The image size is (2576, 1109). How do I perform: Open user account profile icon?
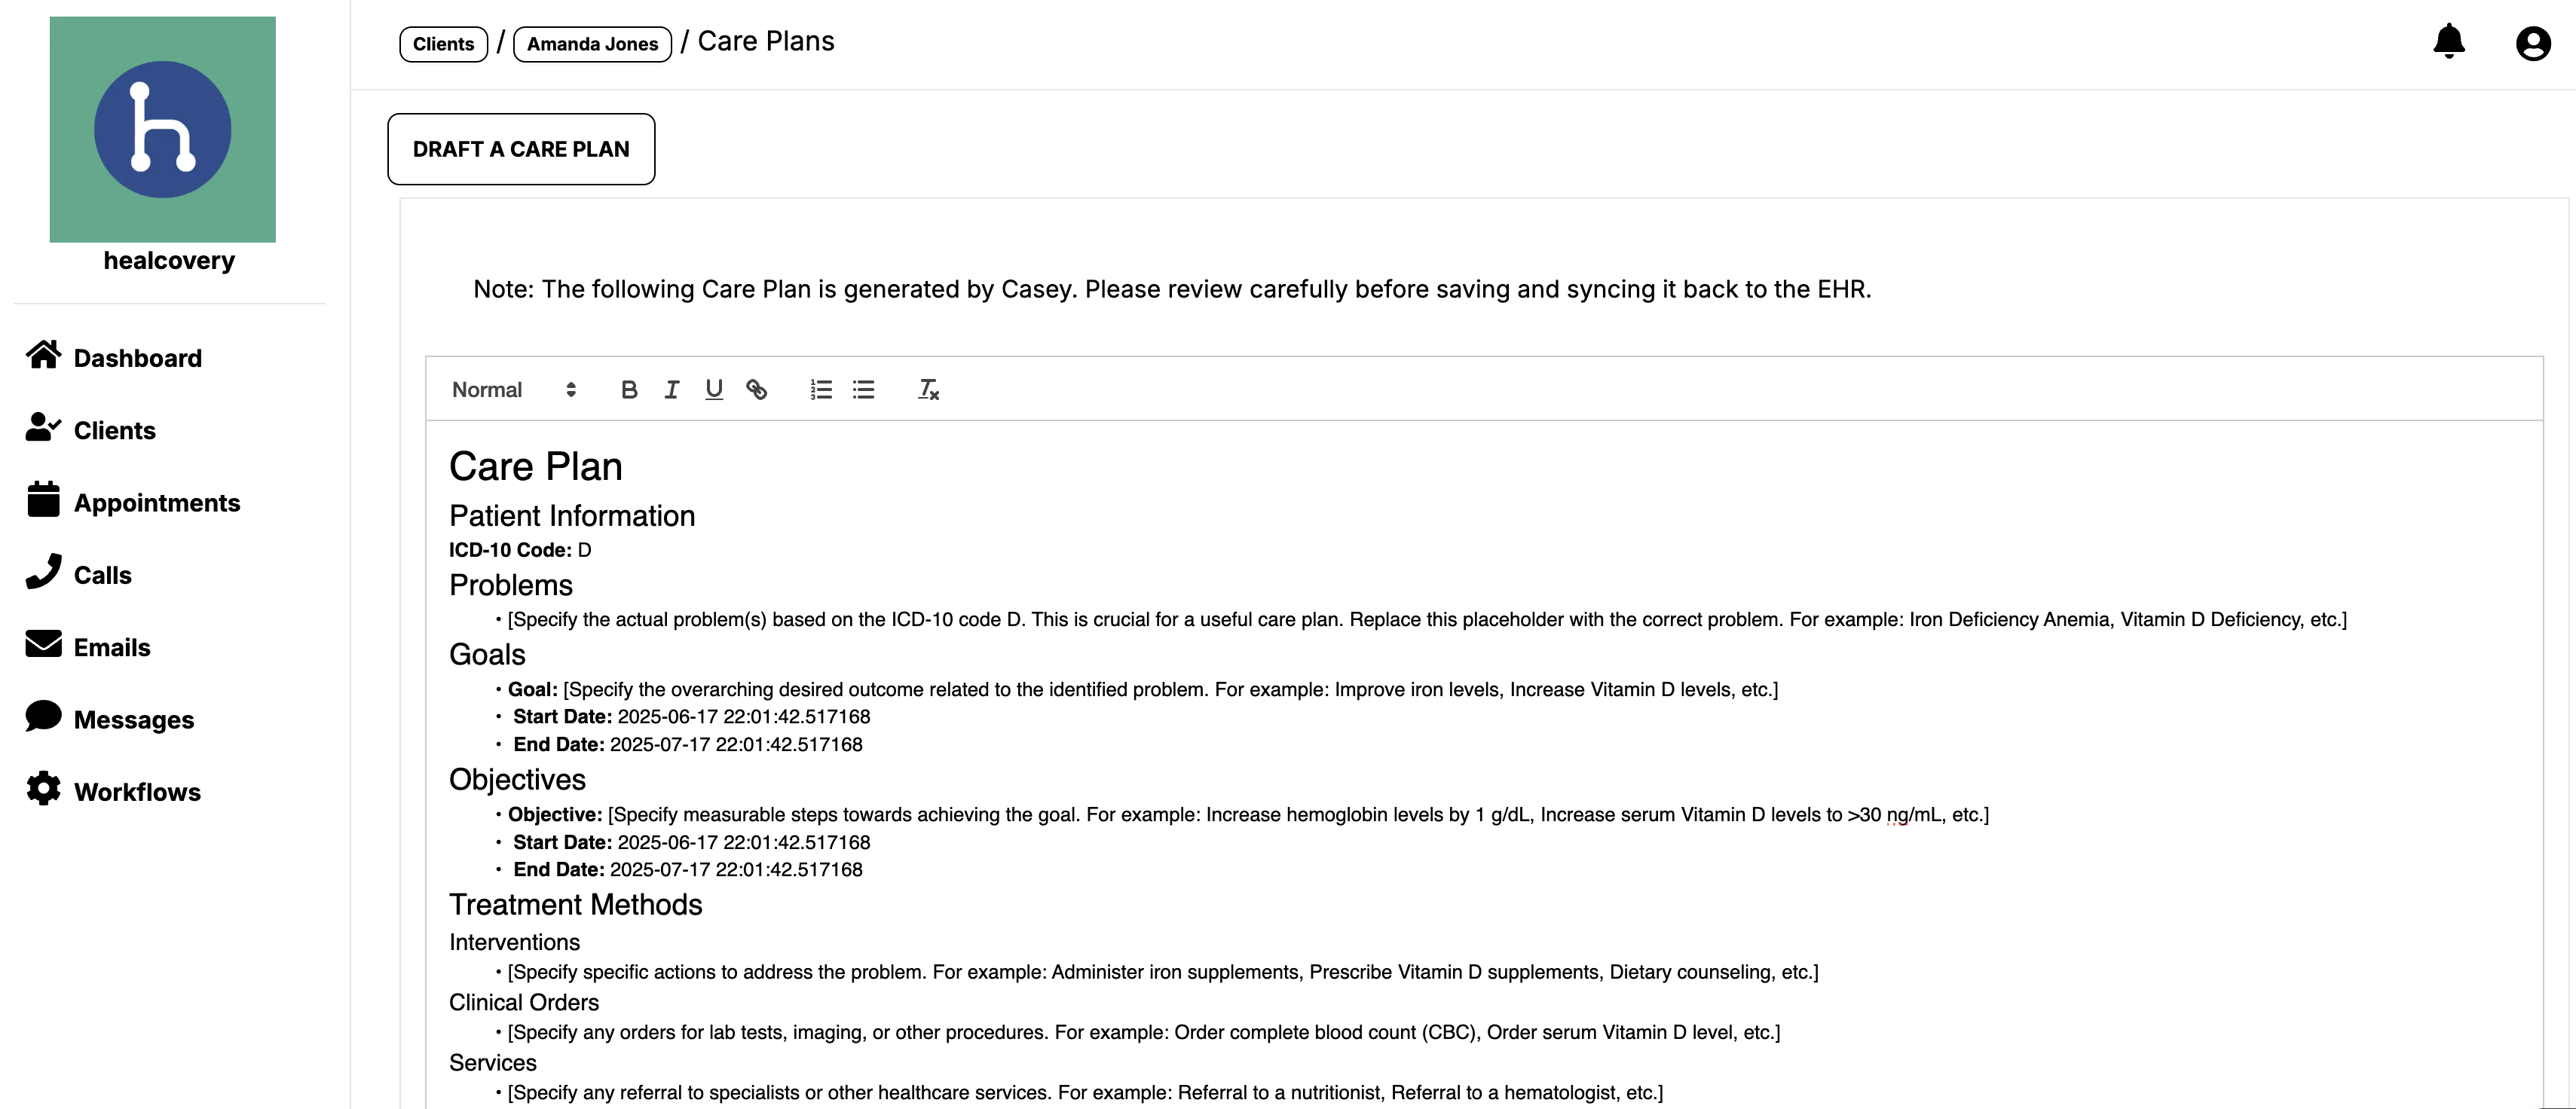click(x=2533, y=44)
